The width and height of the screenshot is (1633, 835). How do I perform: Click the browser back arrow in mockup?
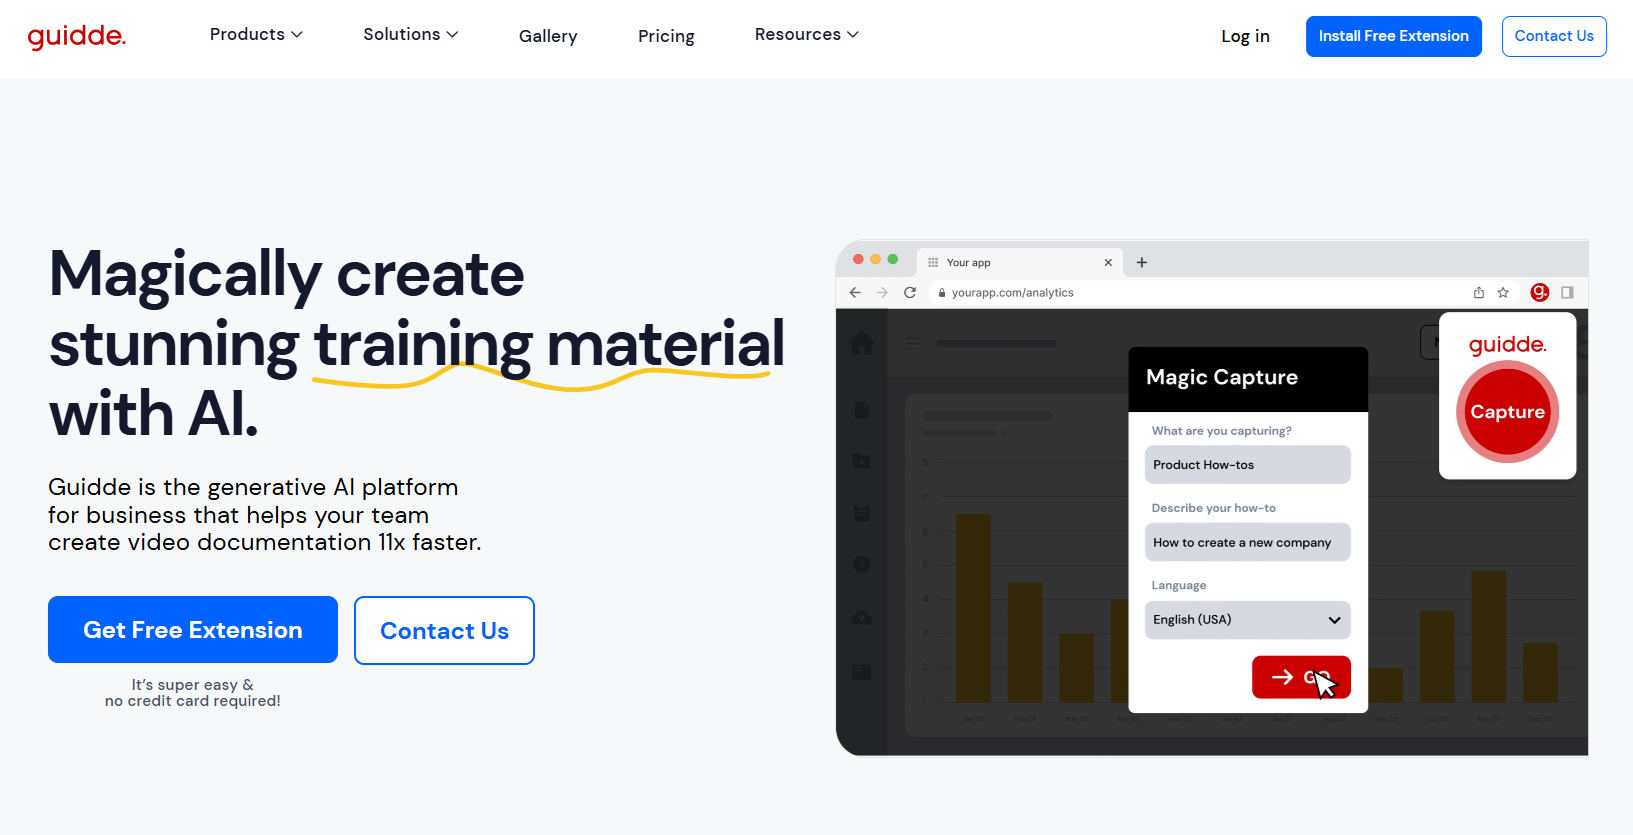pyautogui.click(x=855, y=292)
